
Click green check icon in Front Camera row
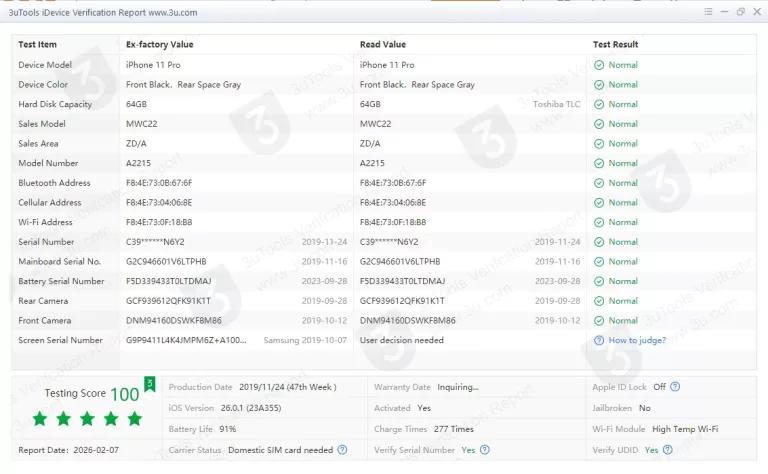coord(599,321)
